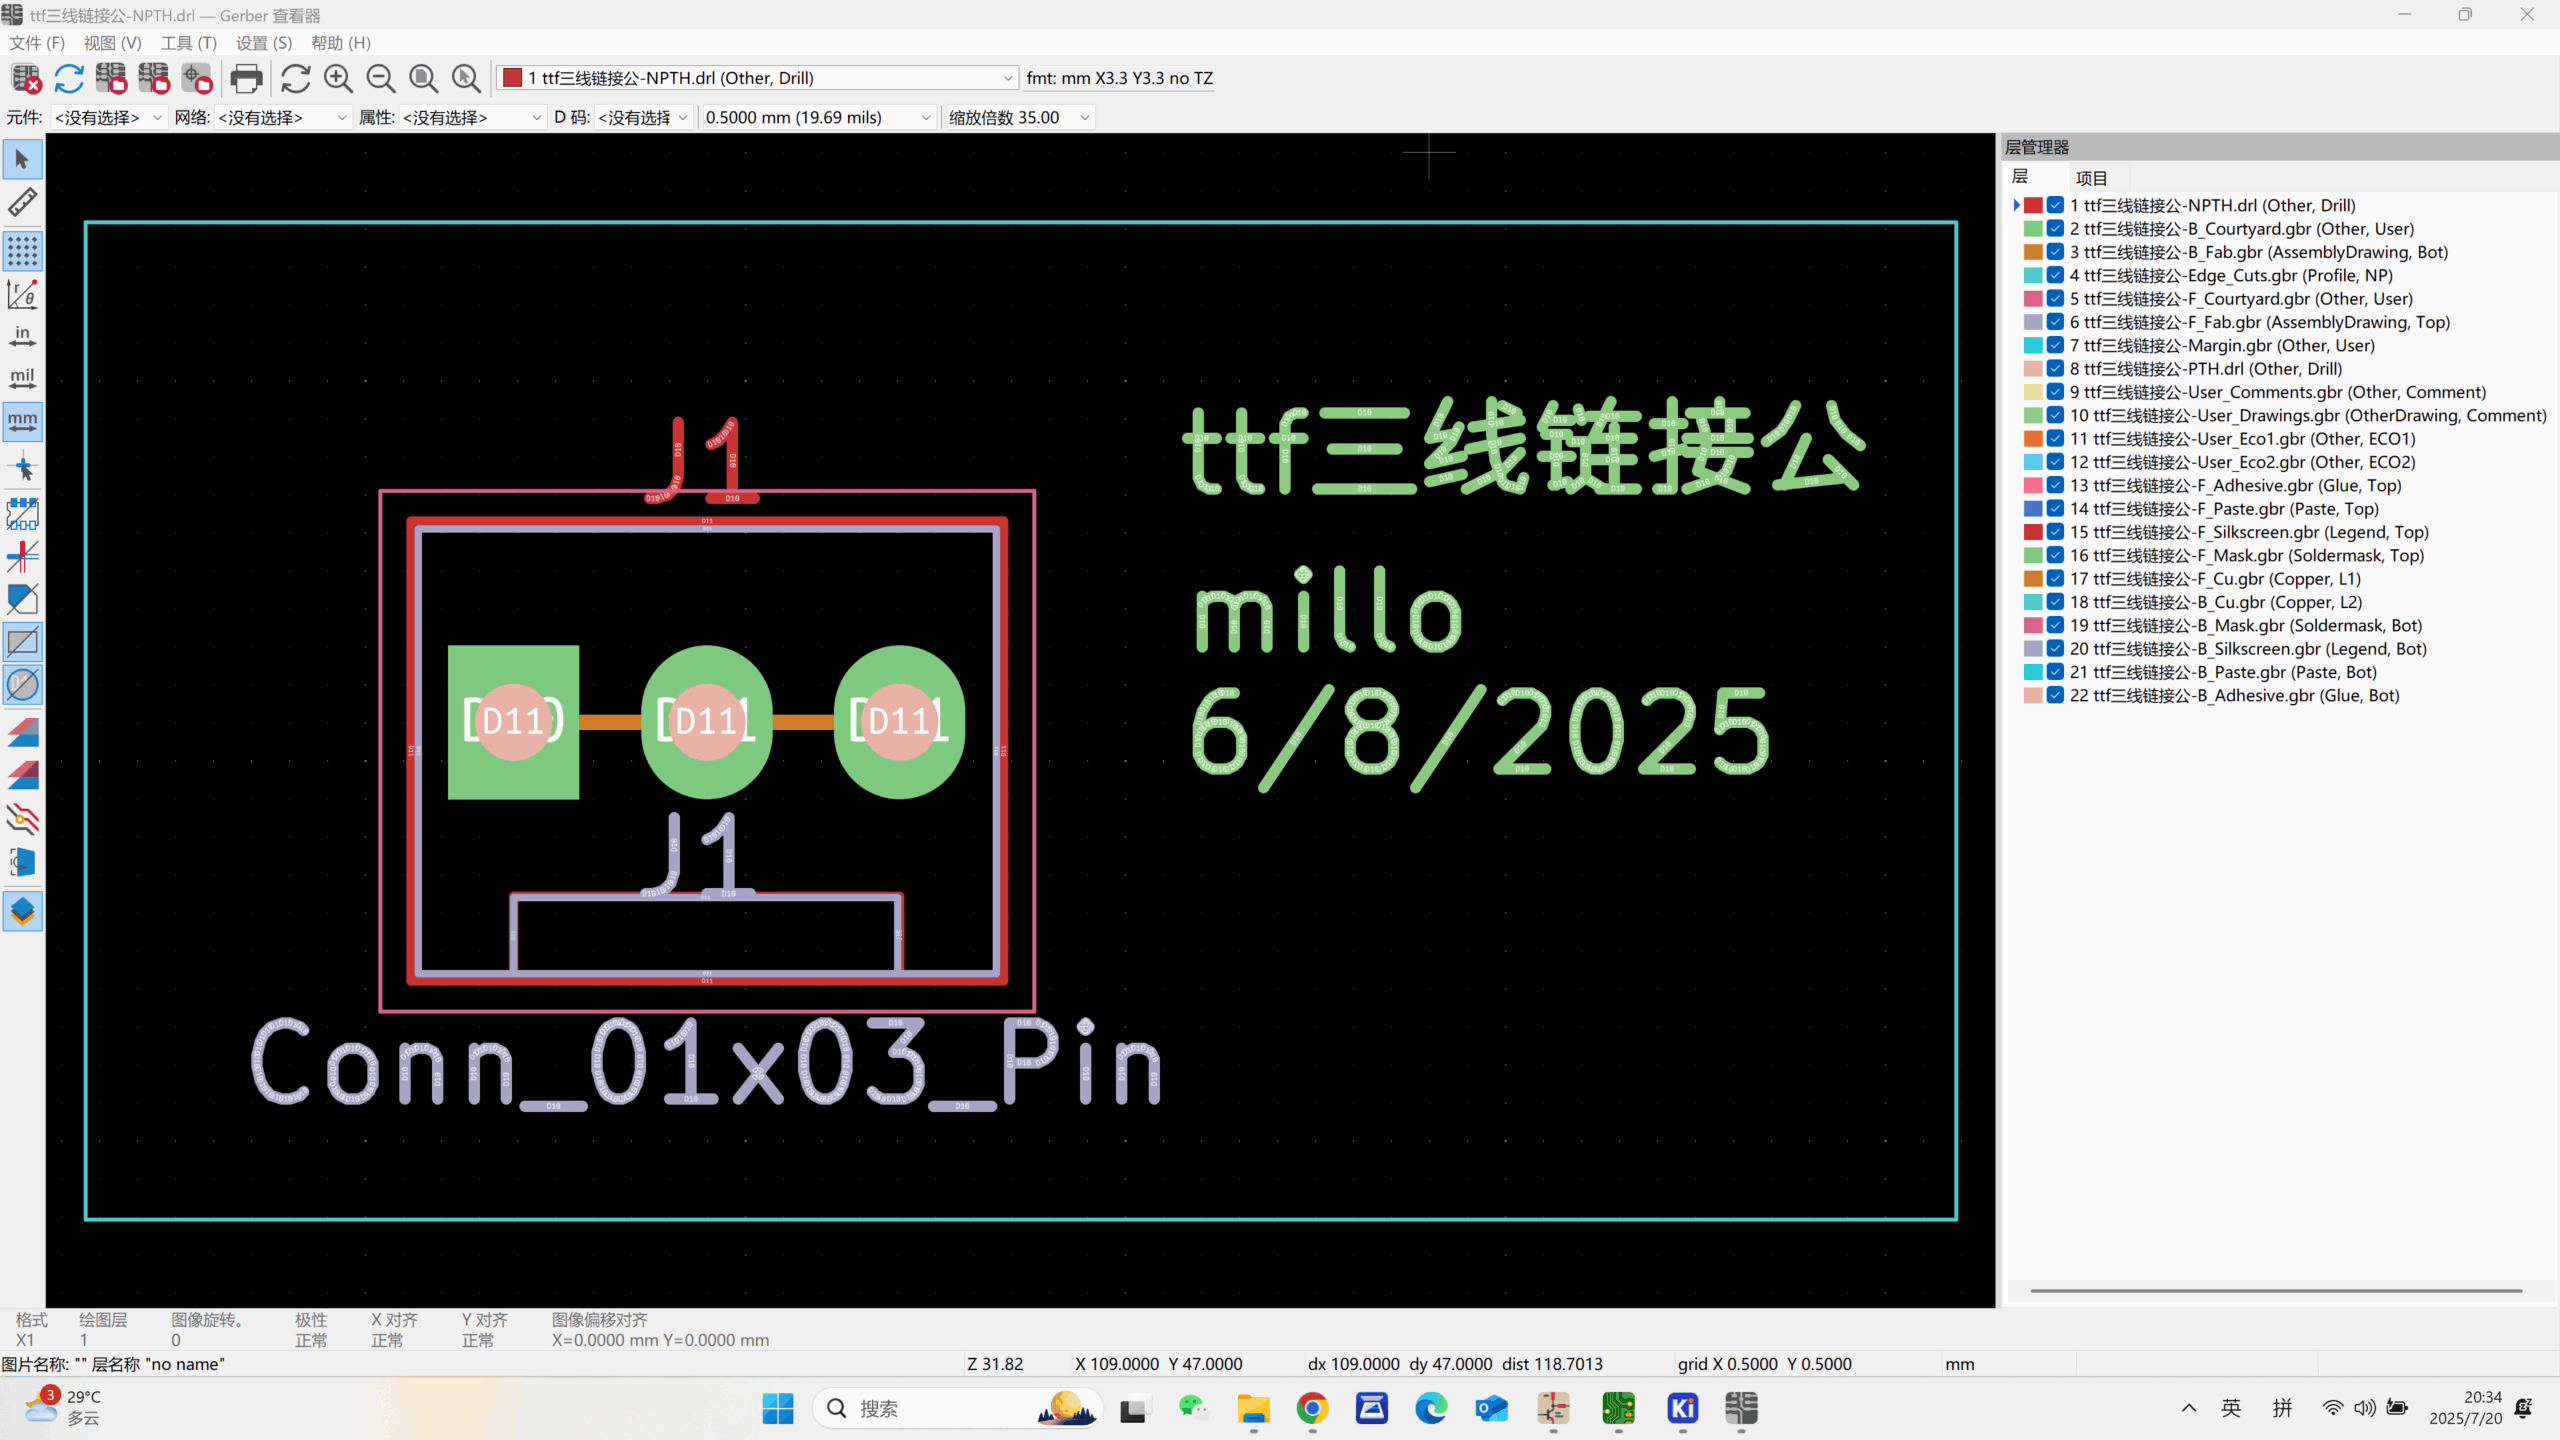The width and height of the screenshot is (2560, 1440).
Task: Click the KiCad icon in taskbar
Action: pos(1682,1409)
